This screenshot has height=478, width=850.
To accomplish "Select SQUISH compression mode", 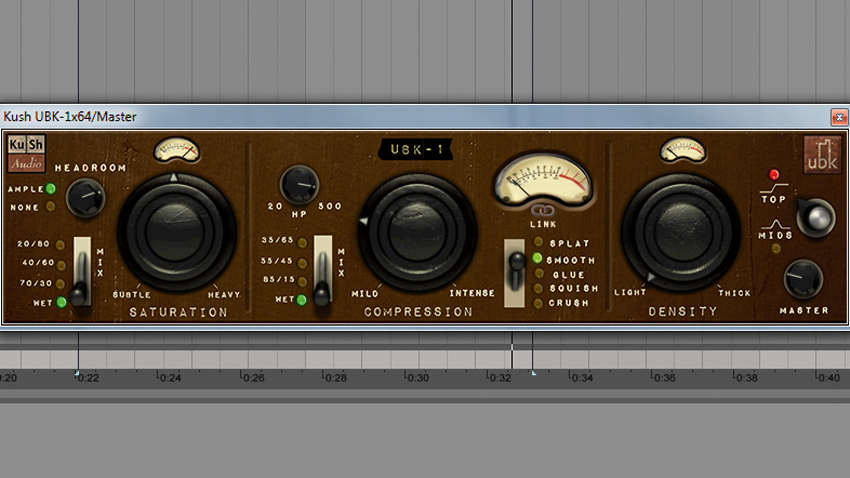I will click(x=538, y=288).
